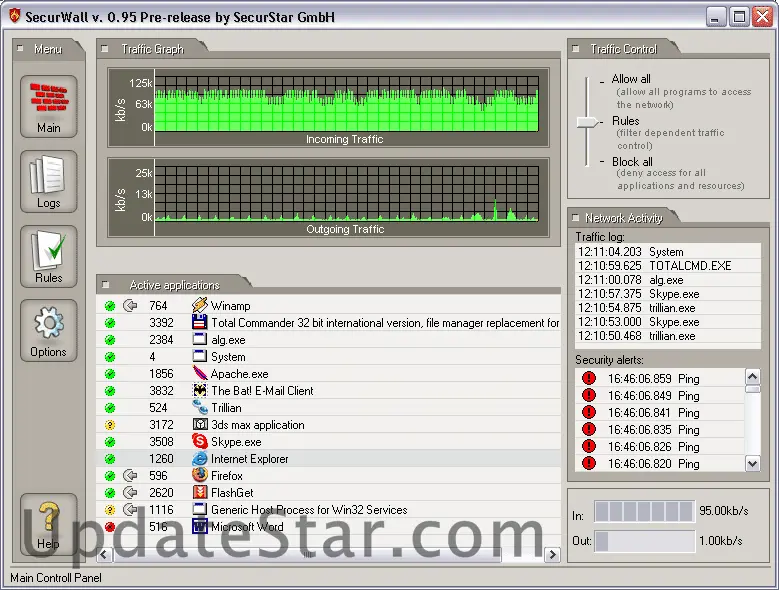The height and width of the screenshot is (590, 779).
Task: Click the 3ds max application icon
Action: pos(200,424)
